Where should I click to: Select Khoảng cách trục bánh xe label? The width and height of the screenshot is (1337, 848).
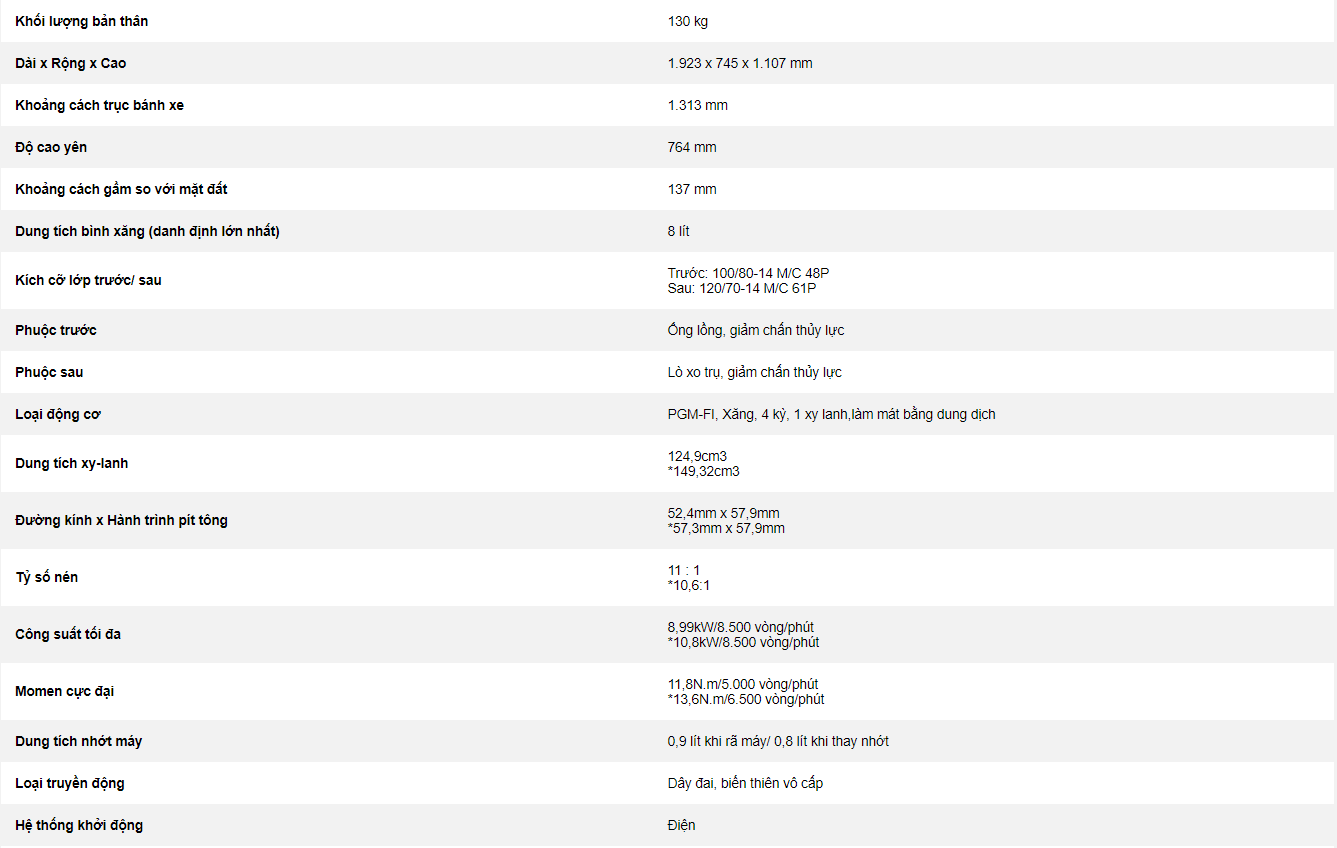(99, 105)
